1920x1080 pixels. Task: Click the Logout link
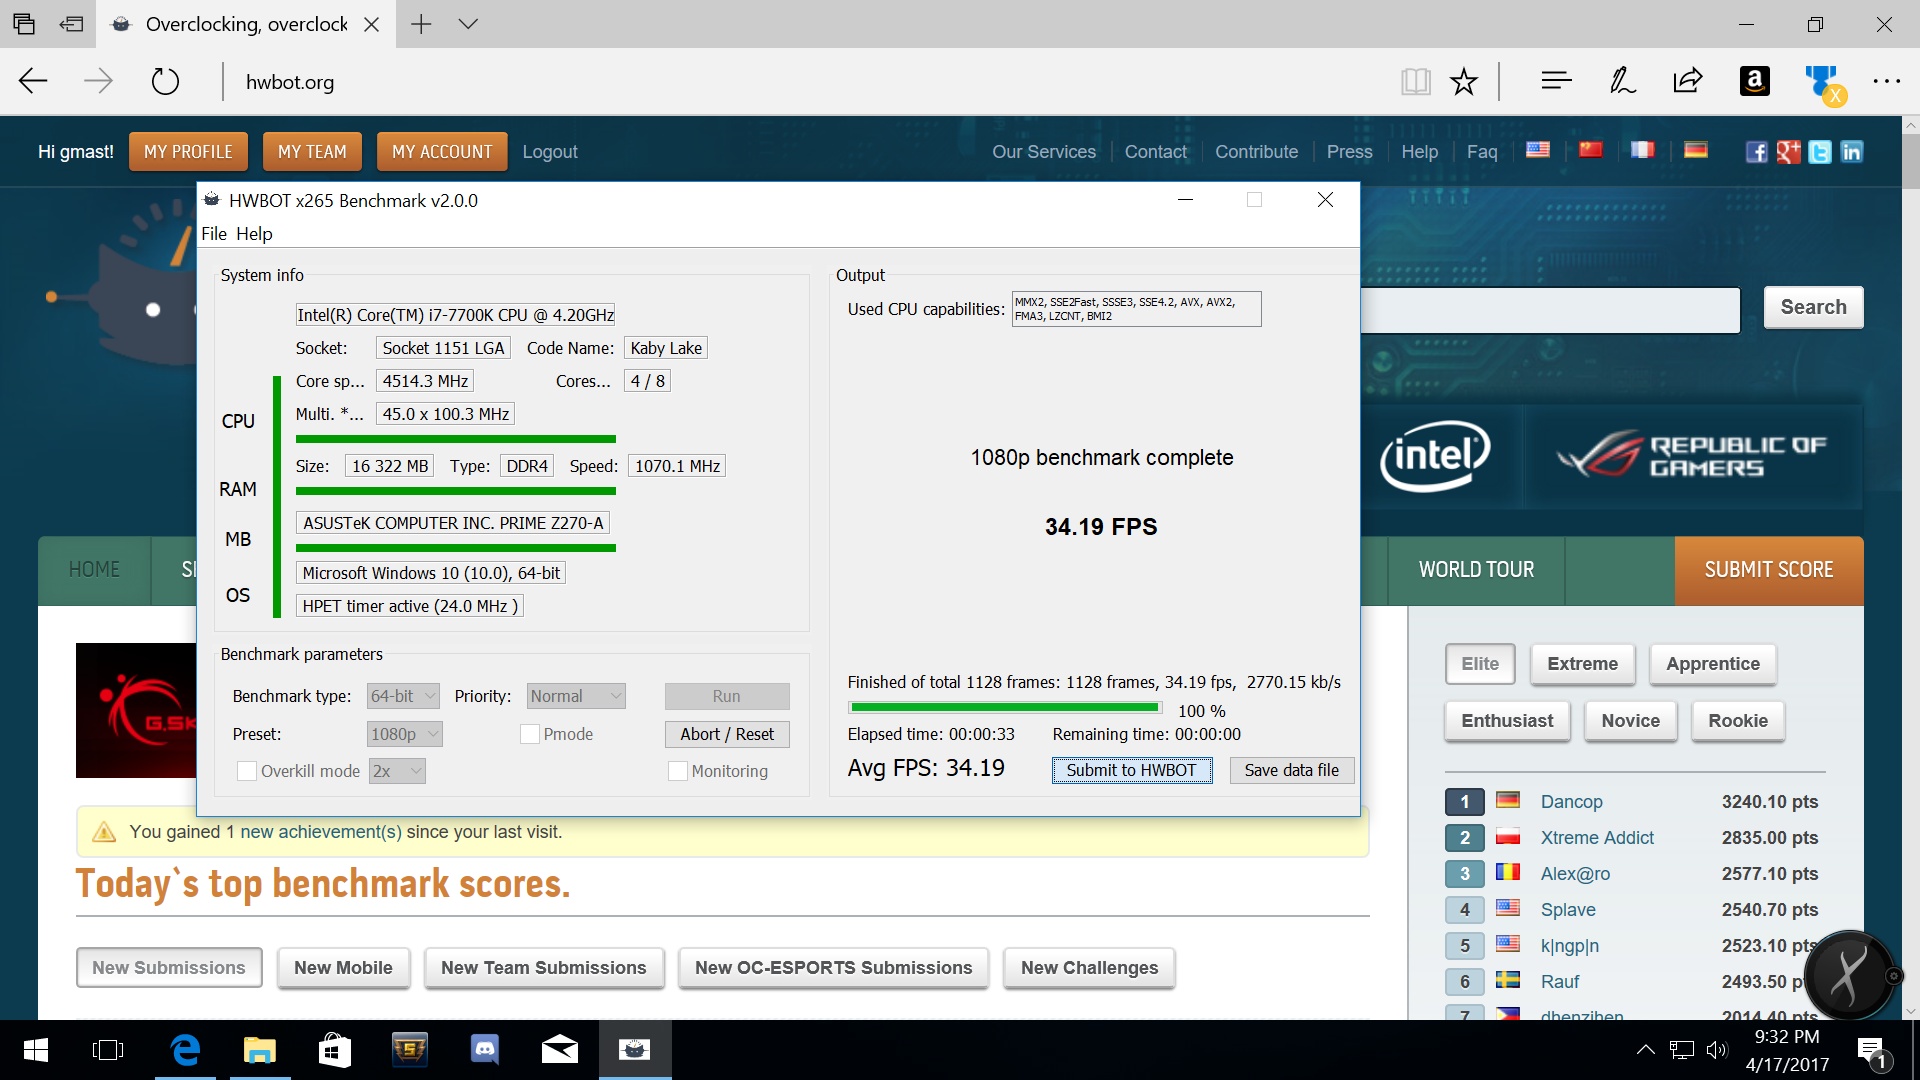550,152
